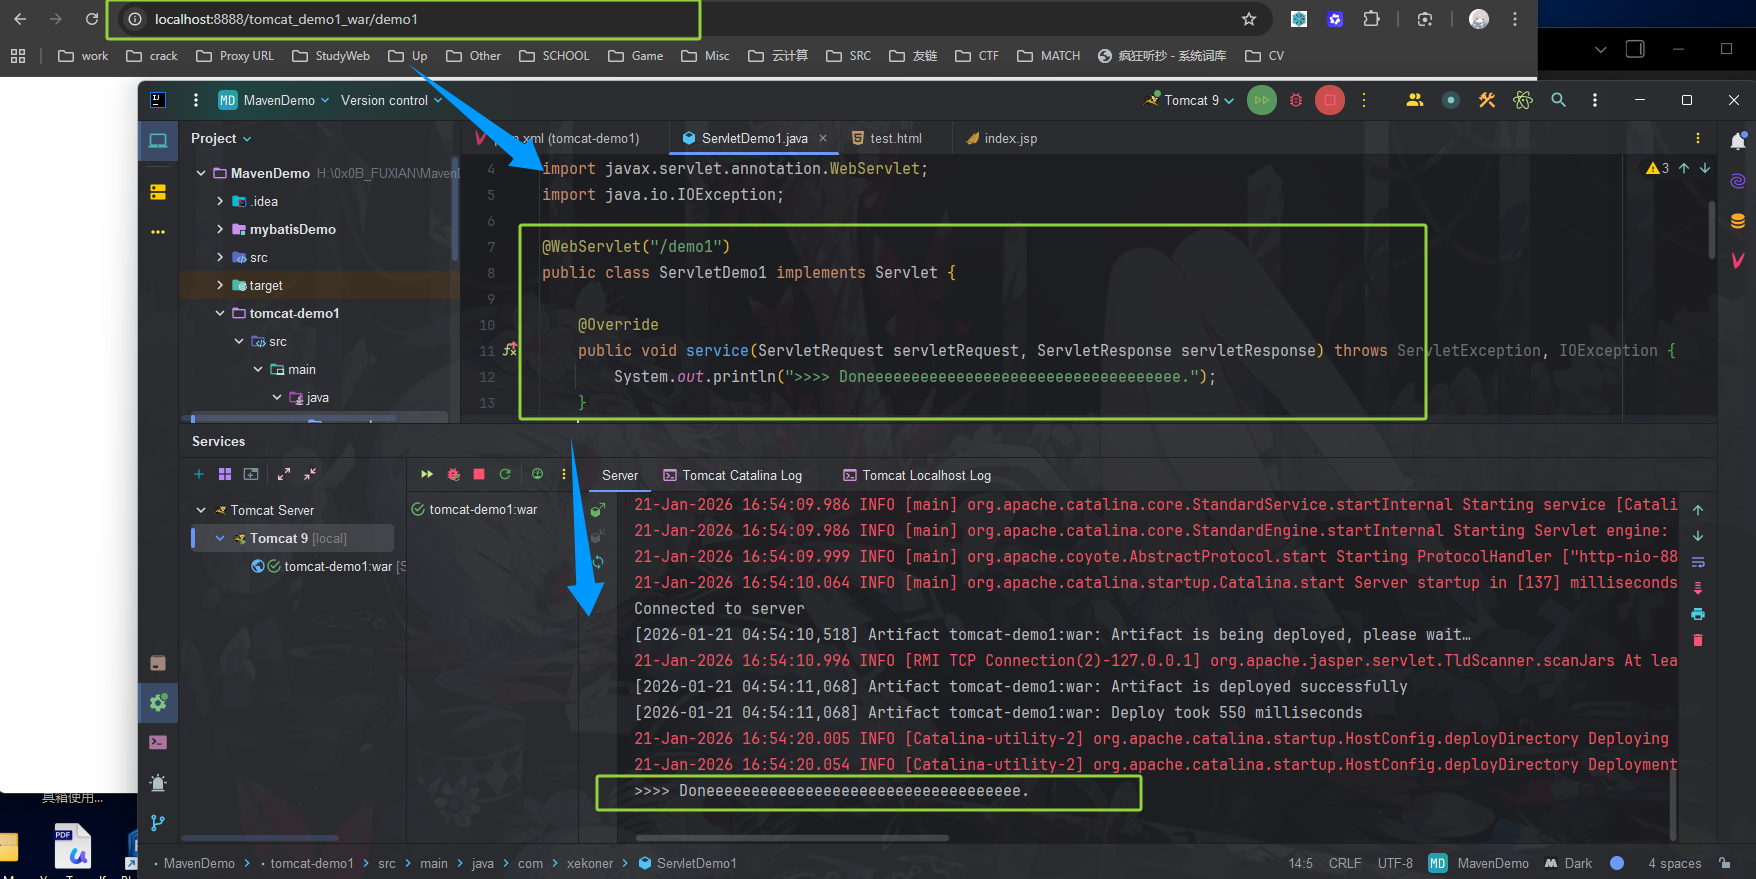This screenshot has height=879, width=1756.
Task: Open notifications bell icon
Action: (1738, 141)
